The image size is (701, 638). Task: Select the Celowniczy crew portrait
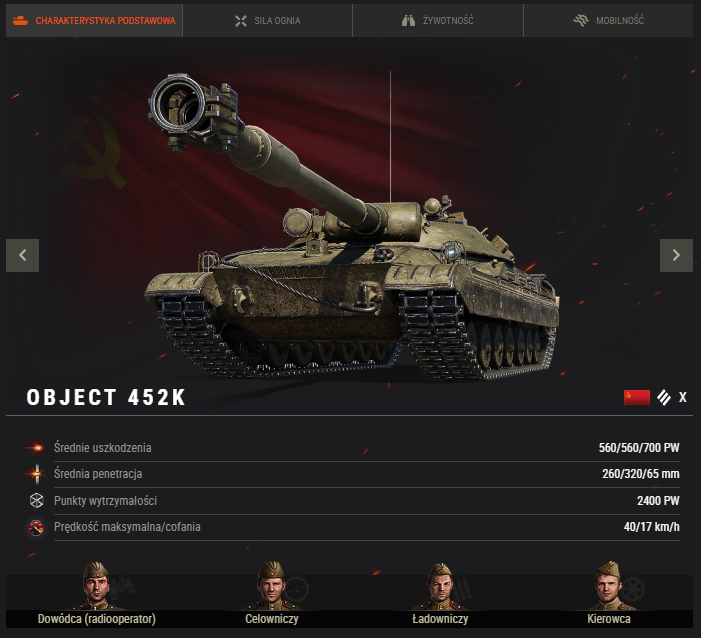(272, 587)
